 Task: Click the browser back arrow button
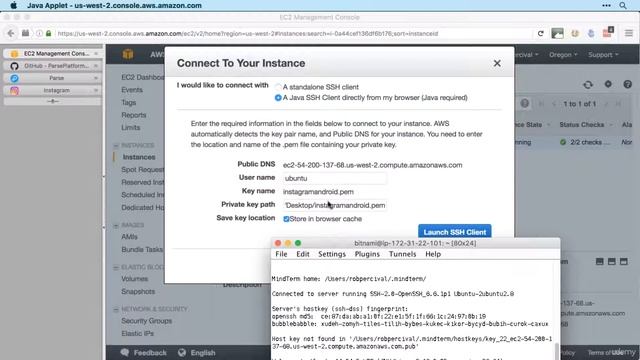pos(11,33)
